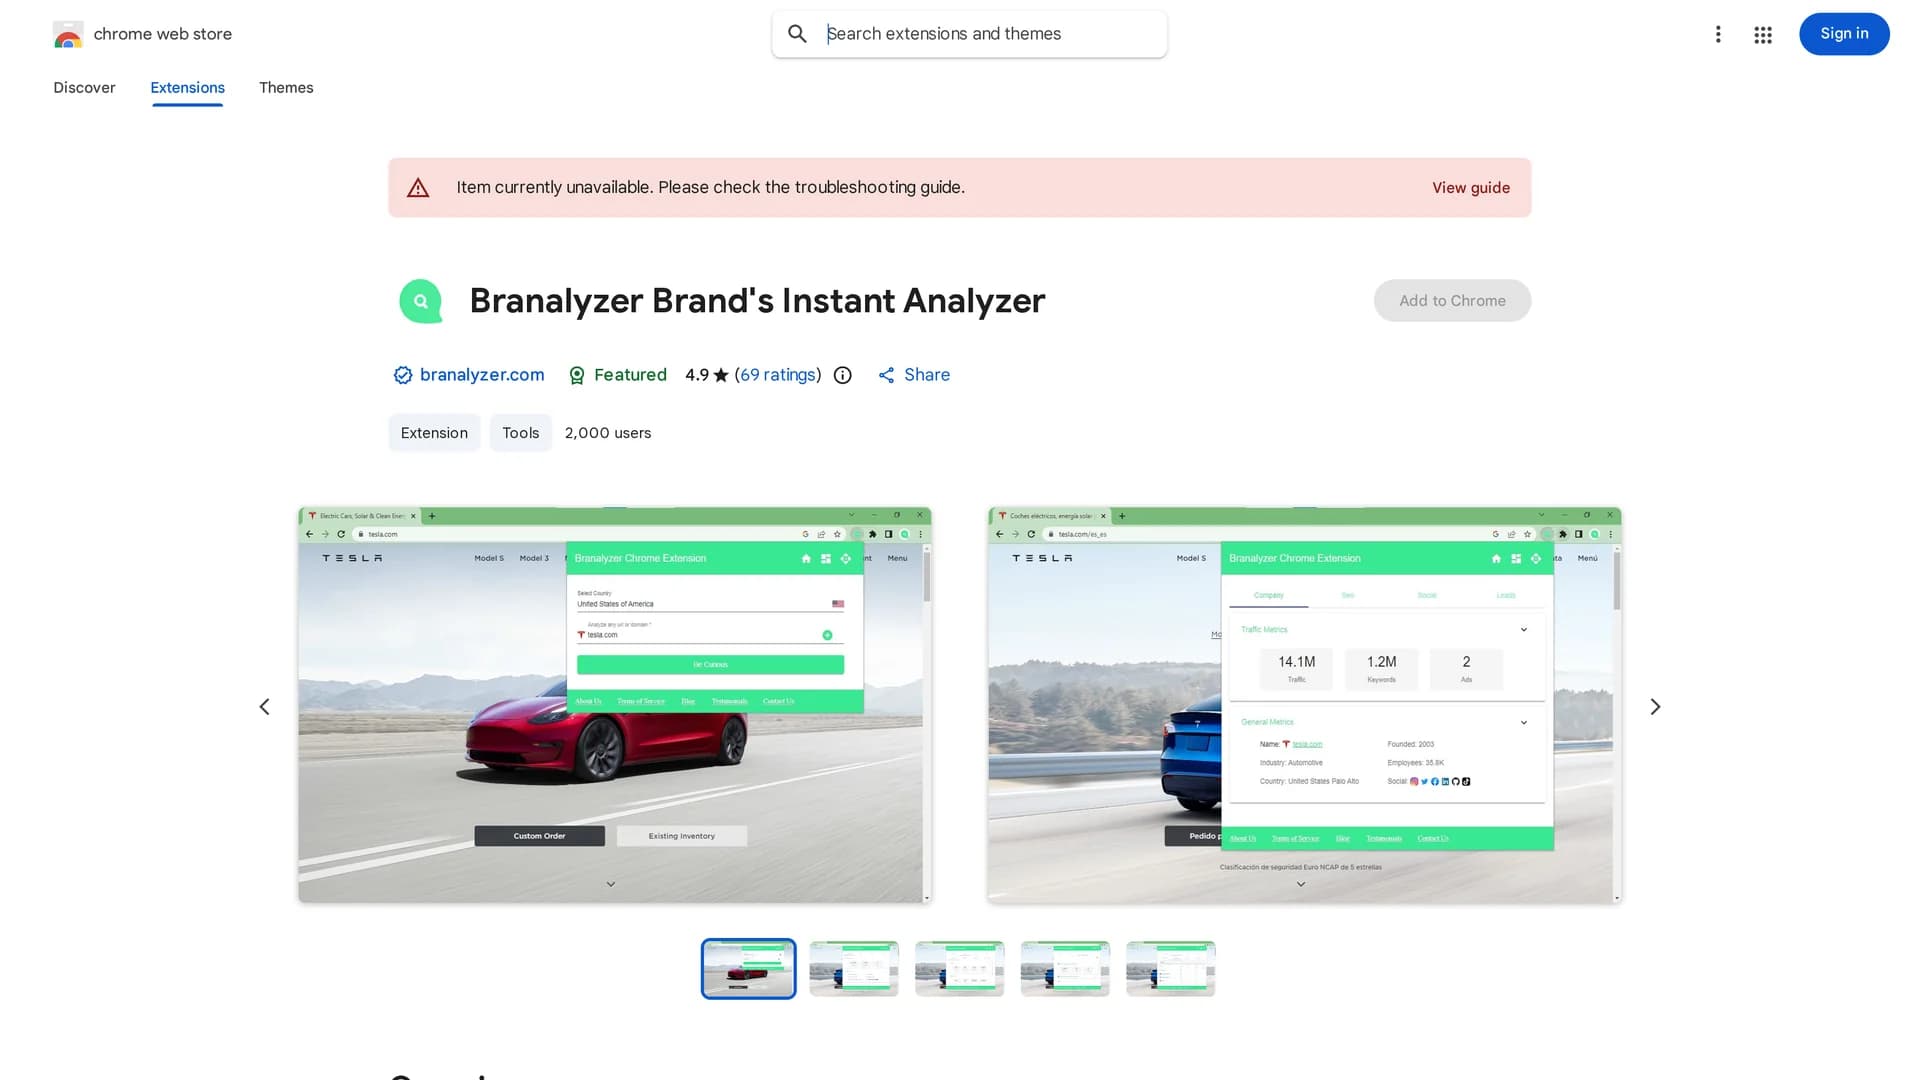The width and height of the screenshot is (1920, 1080).
Task: Click the Branalyzer green extension logo
Action: coord(421,301)
